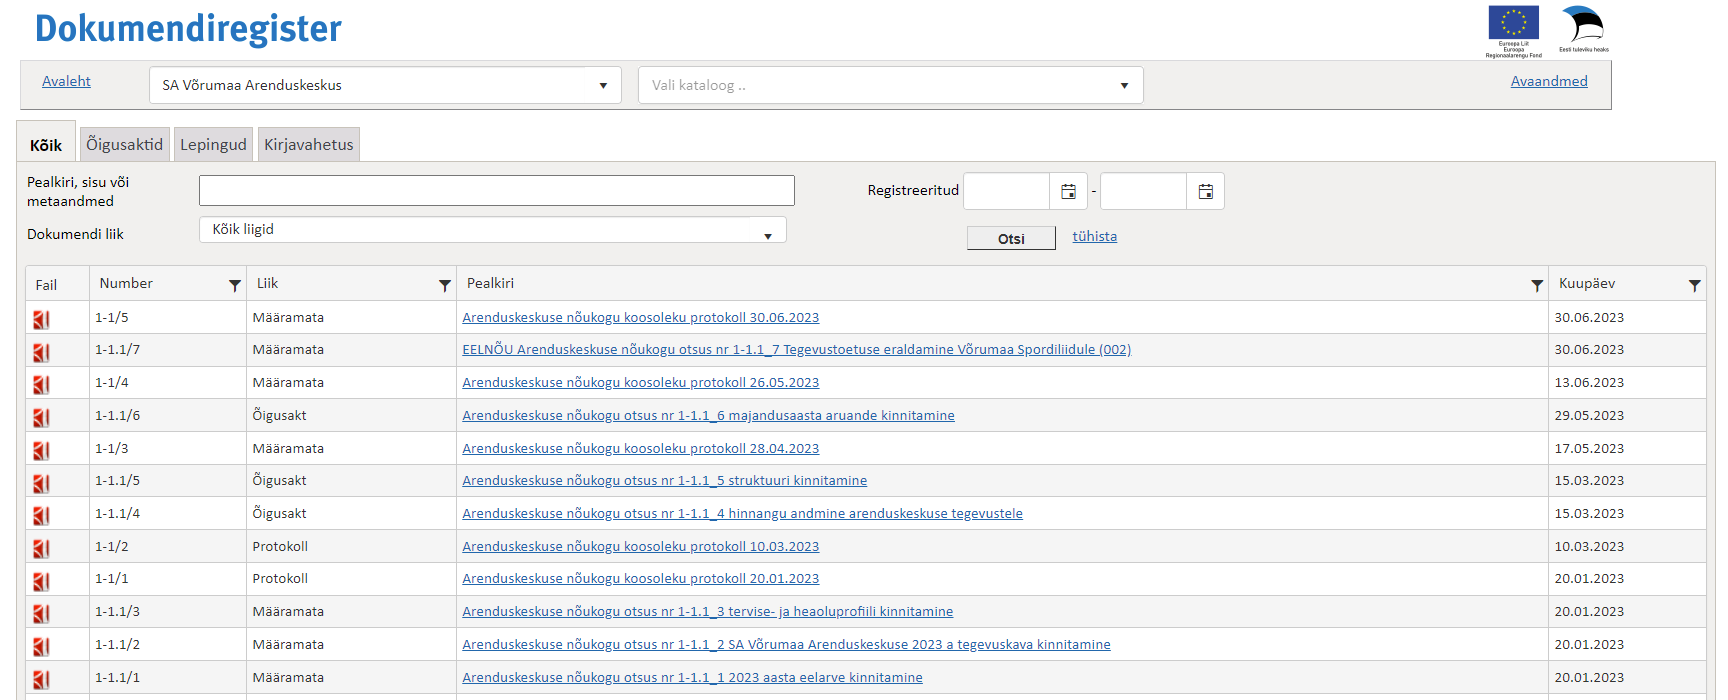The width and height of the screenshot is (1728, 700).
Task: Switch to the Lepingud tab
Action: pos(213,144)
